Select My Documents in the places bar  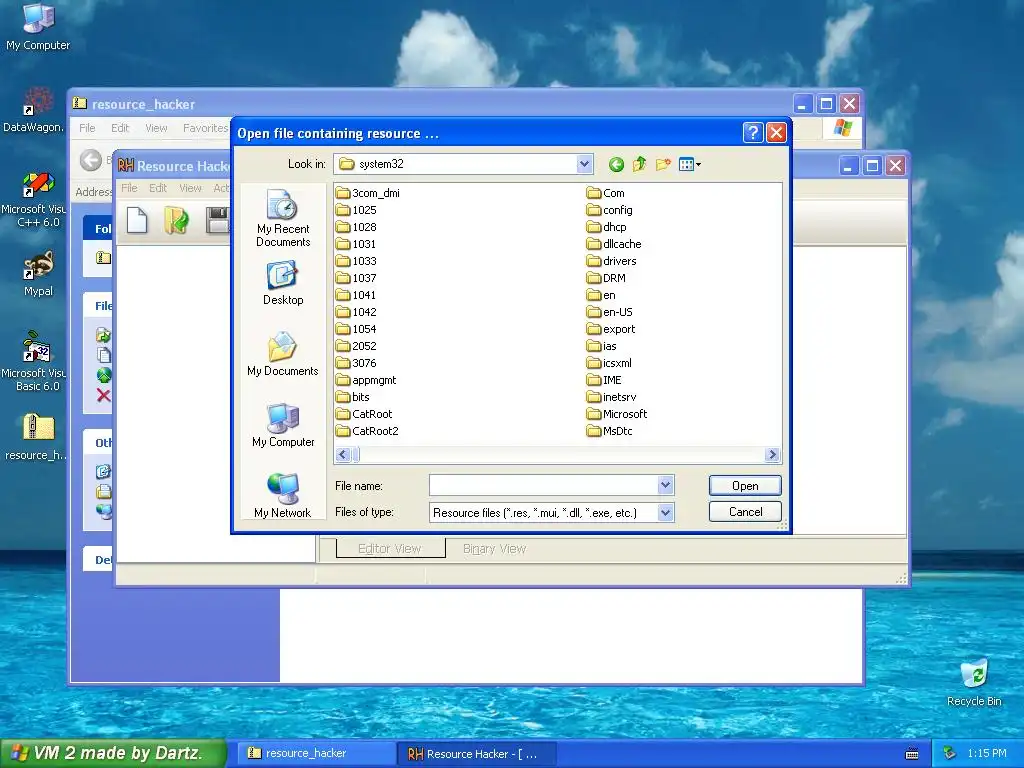283,354
